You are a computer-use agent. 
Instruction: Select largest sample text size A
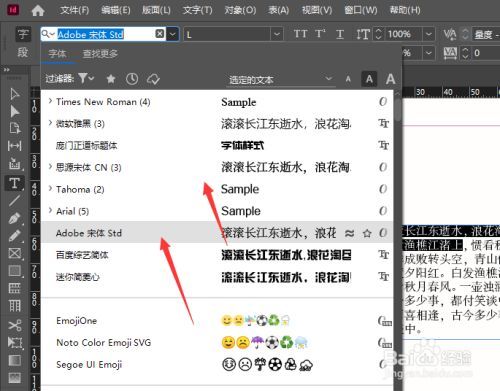click(390, 79)
